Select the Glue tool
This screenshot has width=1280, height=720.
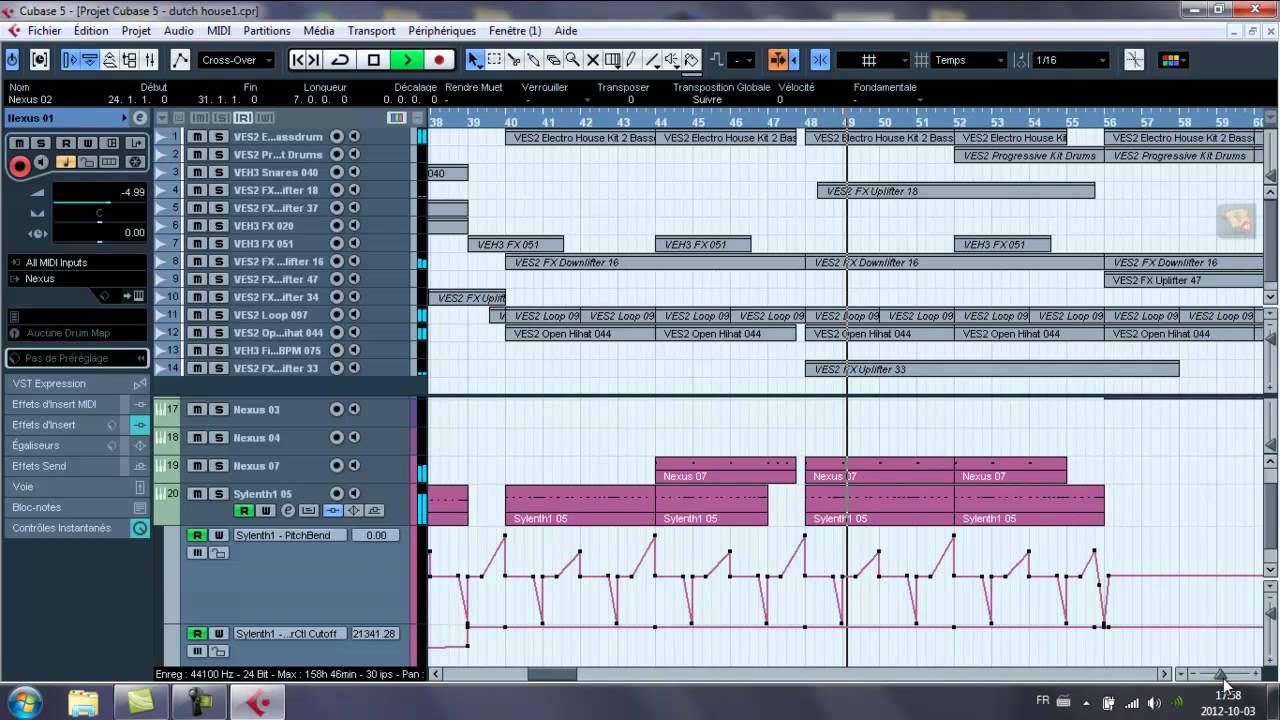[x=533, y=60]
